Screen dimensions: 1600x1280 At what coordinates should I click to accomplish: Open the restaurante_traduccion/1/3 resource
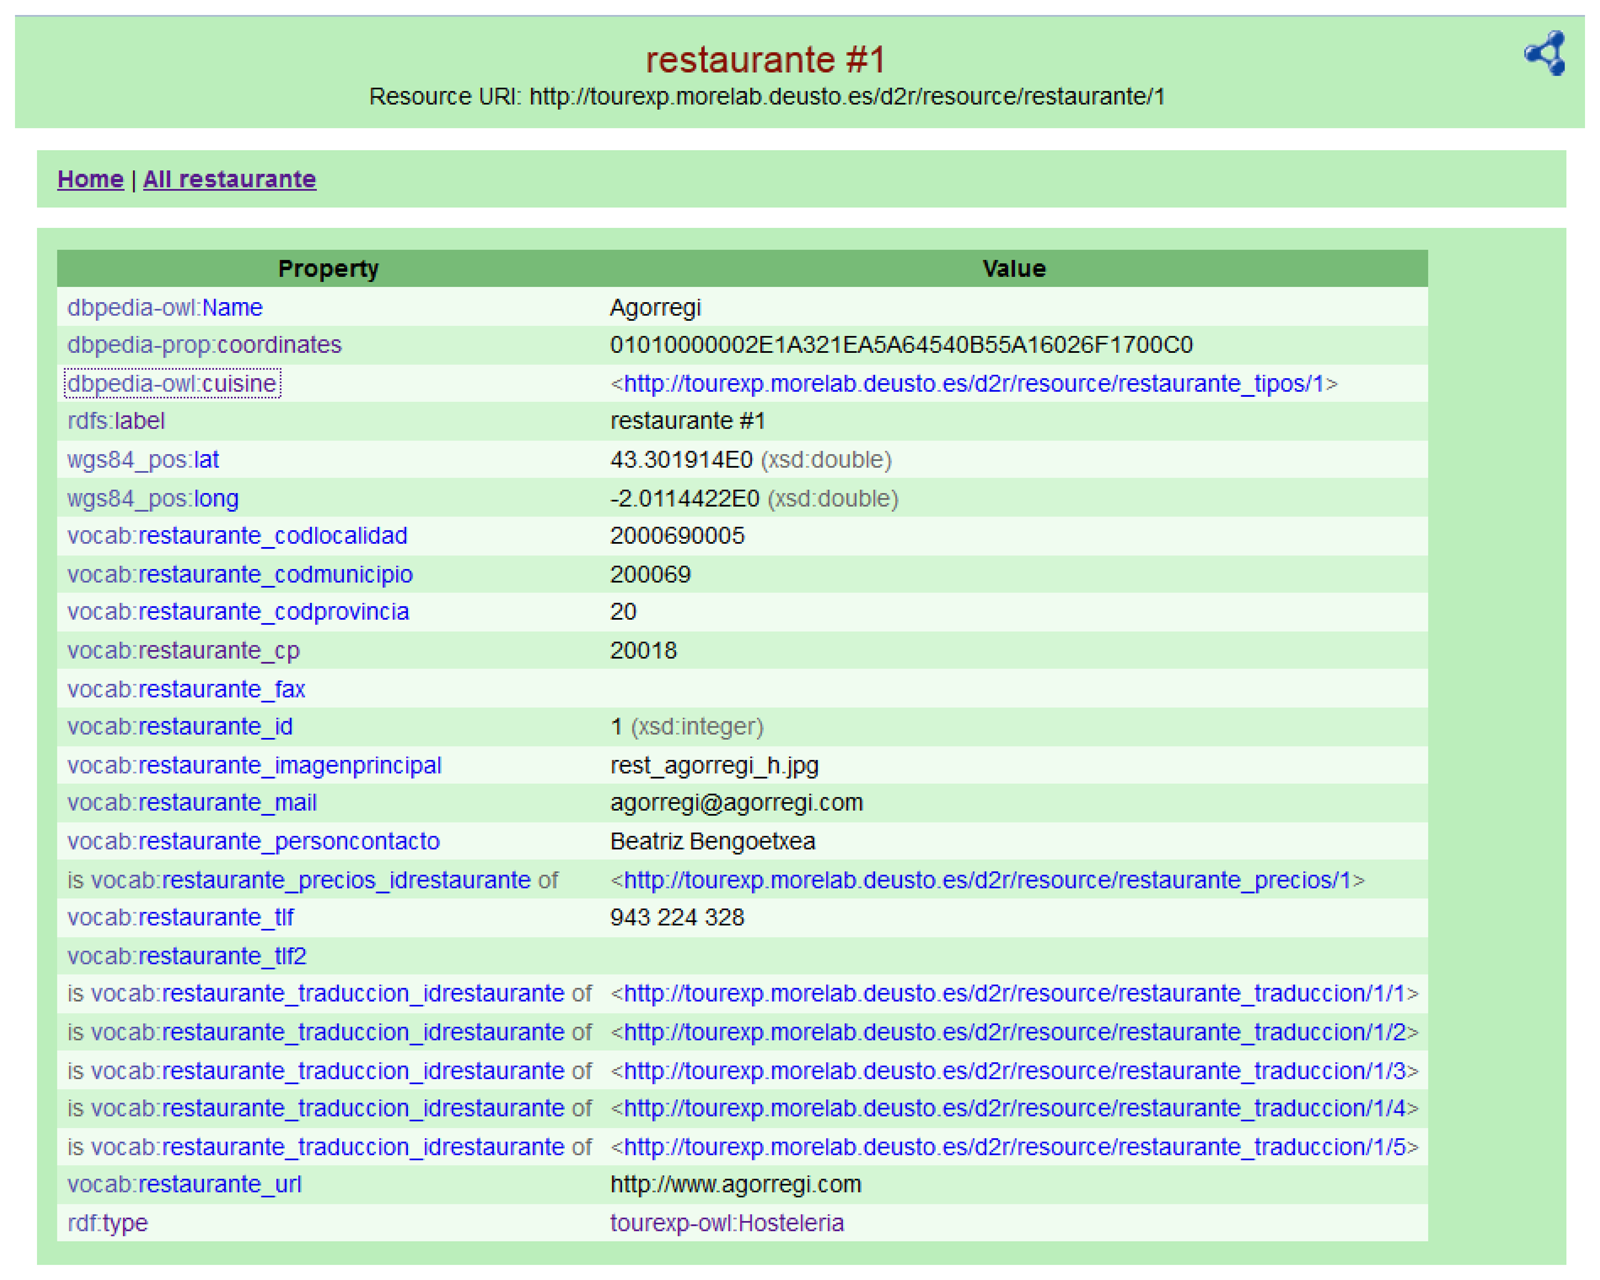click(x=1014, y=1071)
